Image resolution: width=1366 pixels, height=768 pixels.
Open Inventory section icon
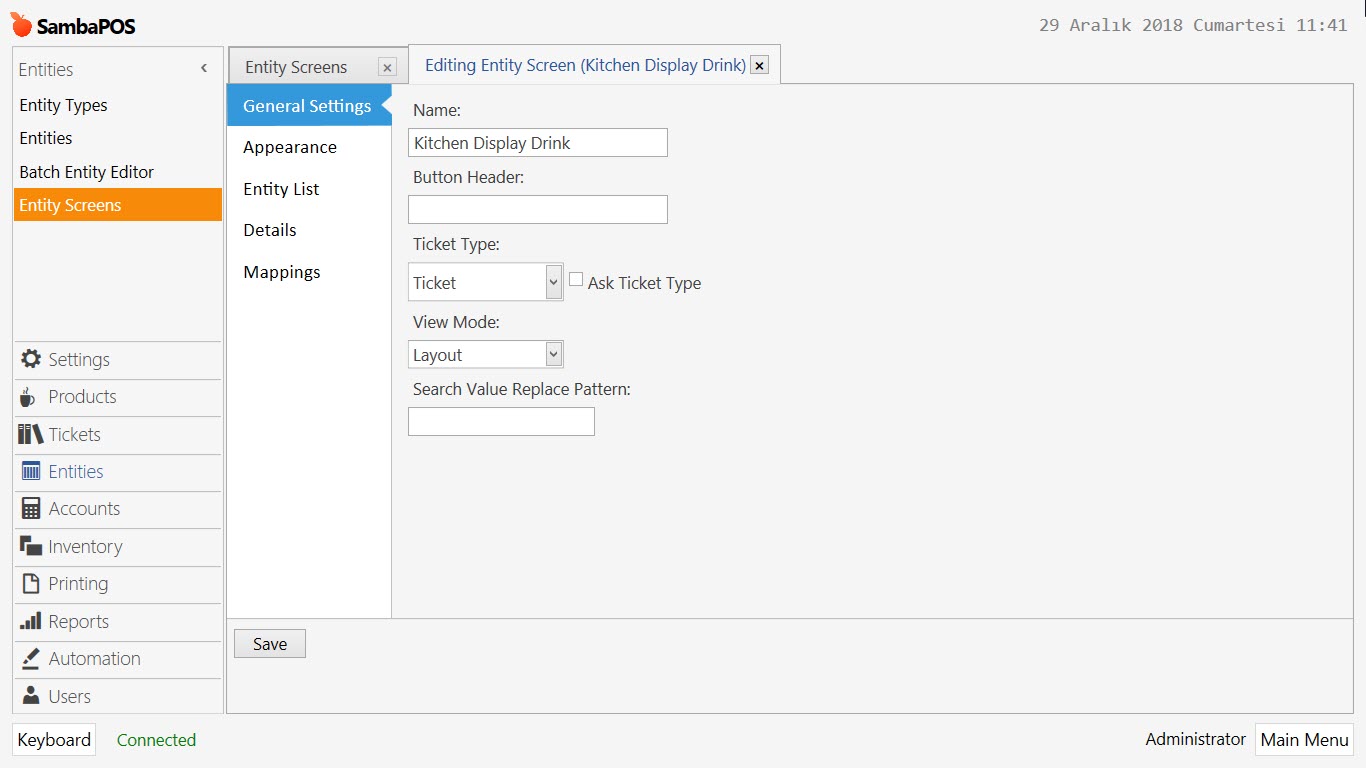tap(31, 546)
